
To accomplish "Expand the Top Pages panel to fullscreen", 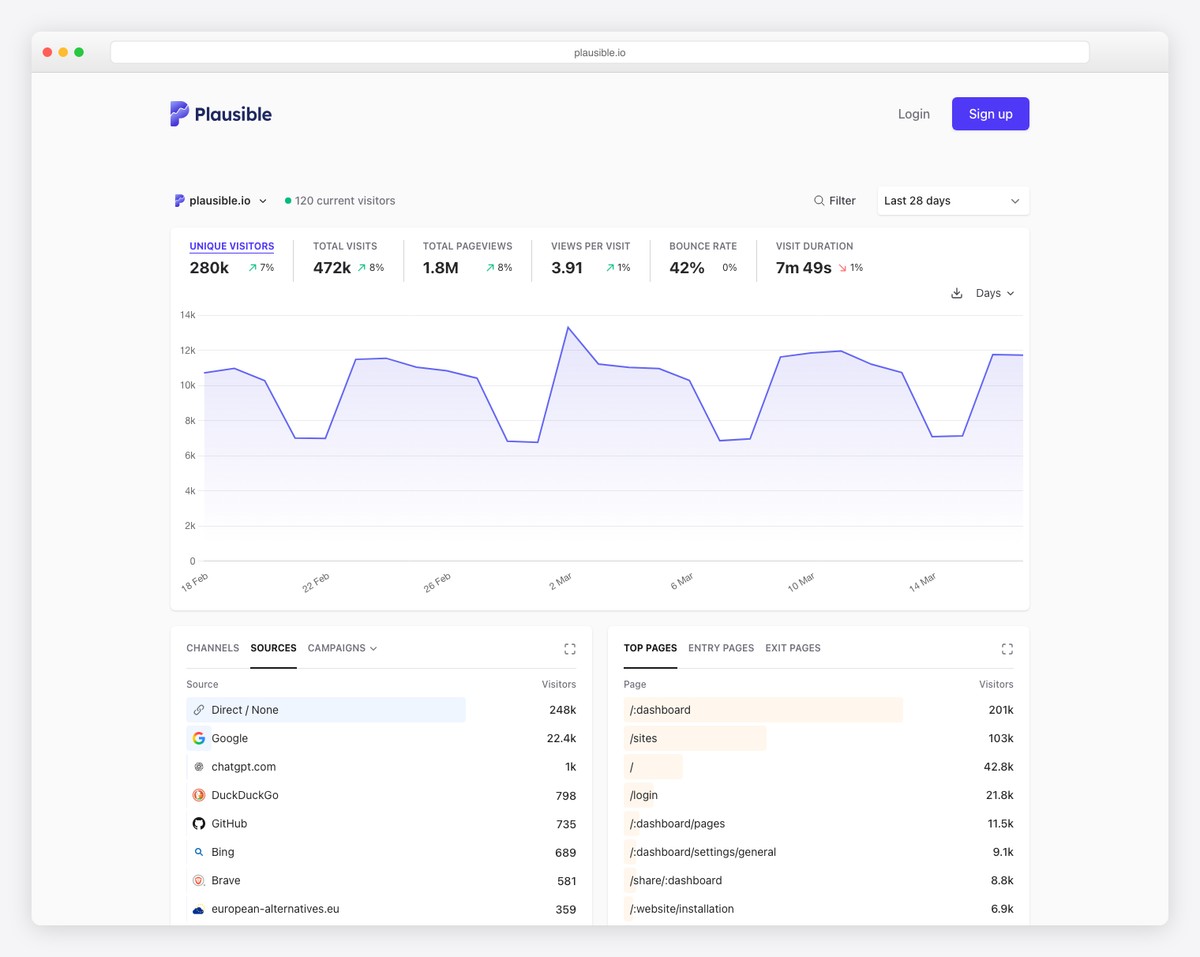I will click(x=1007, y=648).
